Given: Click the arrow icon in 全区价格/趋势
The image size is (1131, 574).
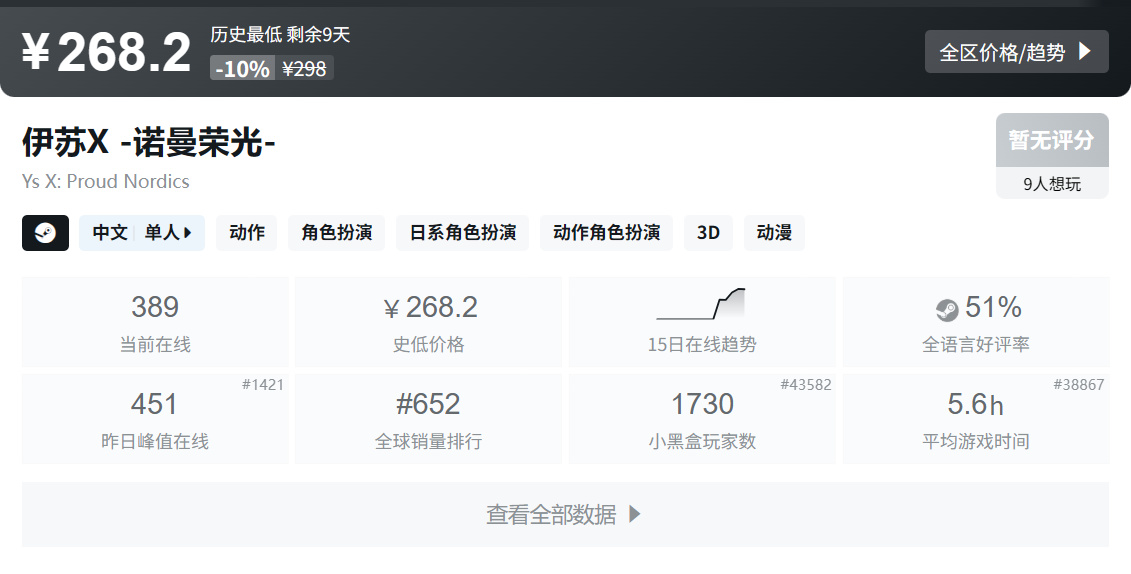Looking at the screenshot, I should pyautogui.click(x=1085, y=51).
